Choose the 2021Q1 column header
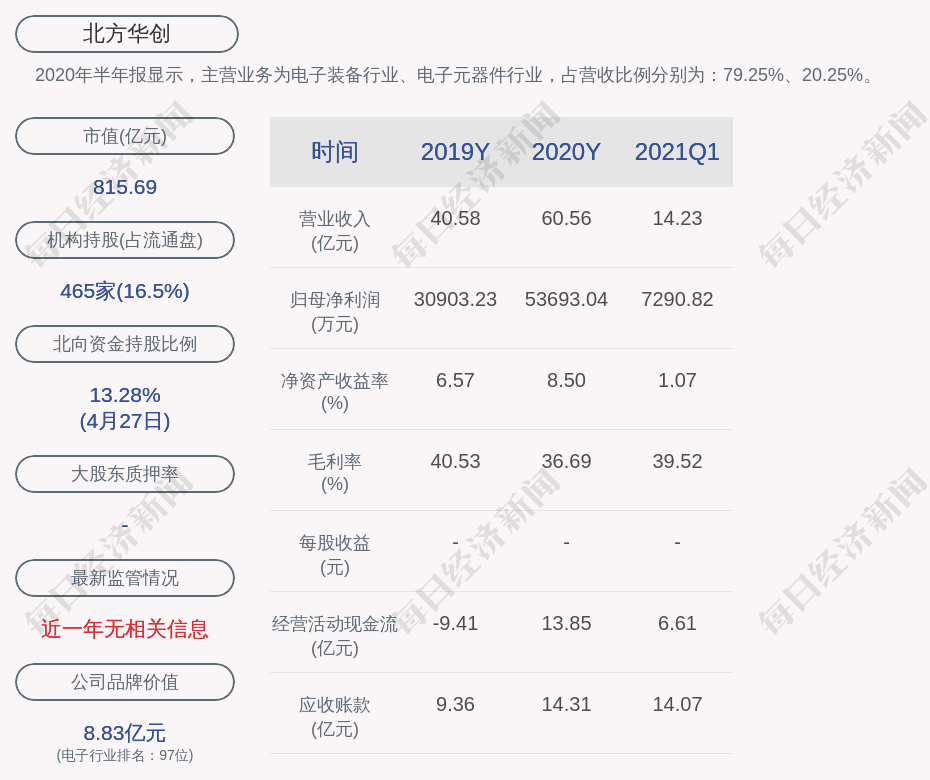930x780 pixels. pyautogui.click(x=677, y=152)
